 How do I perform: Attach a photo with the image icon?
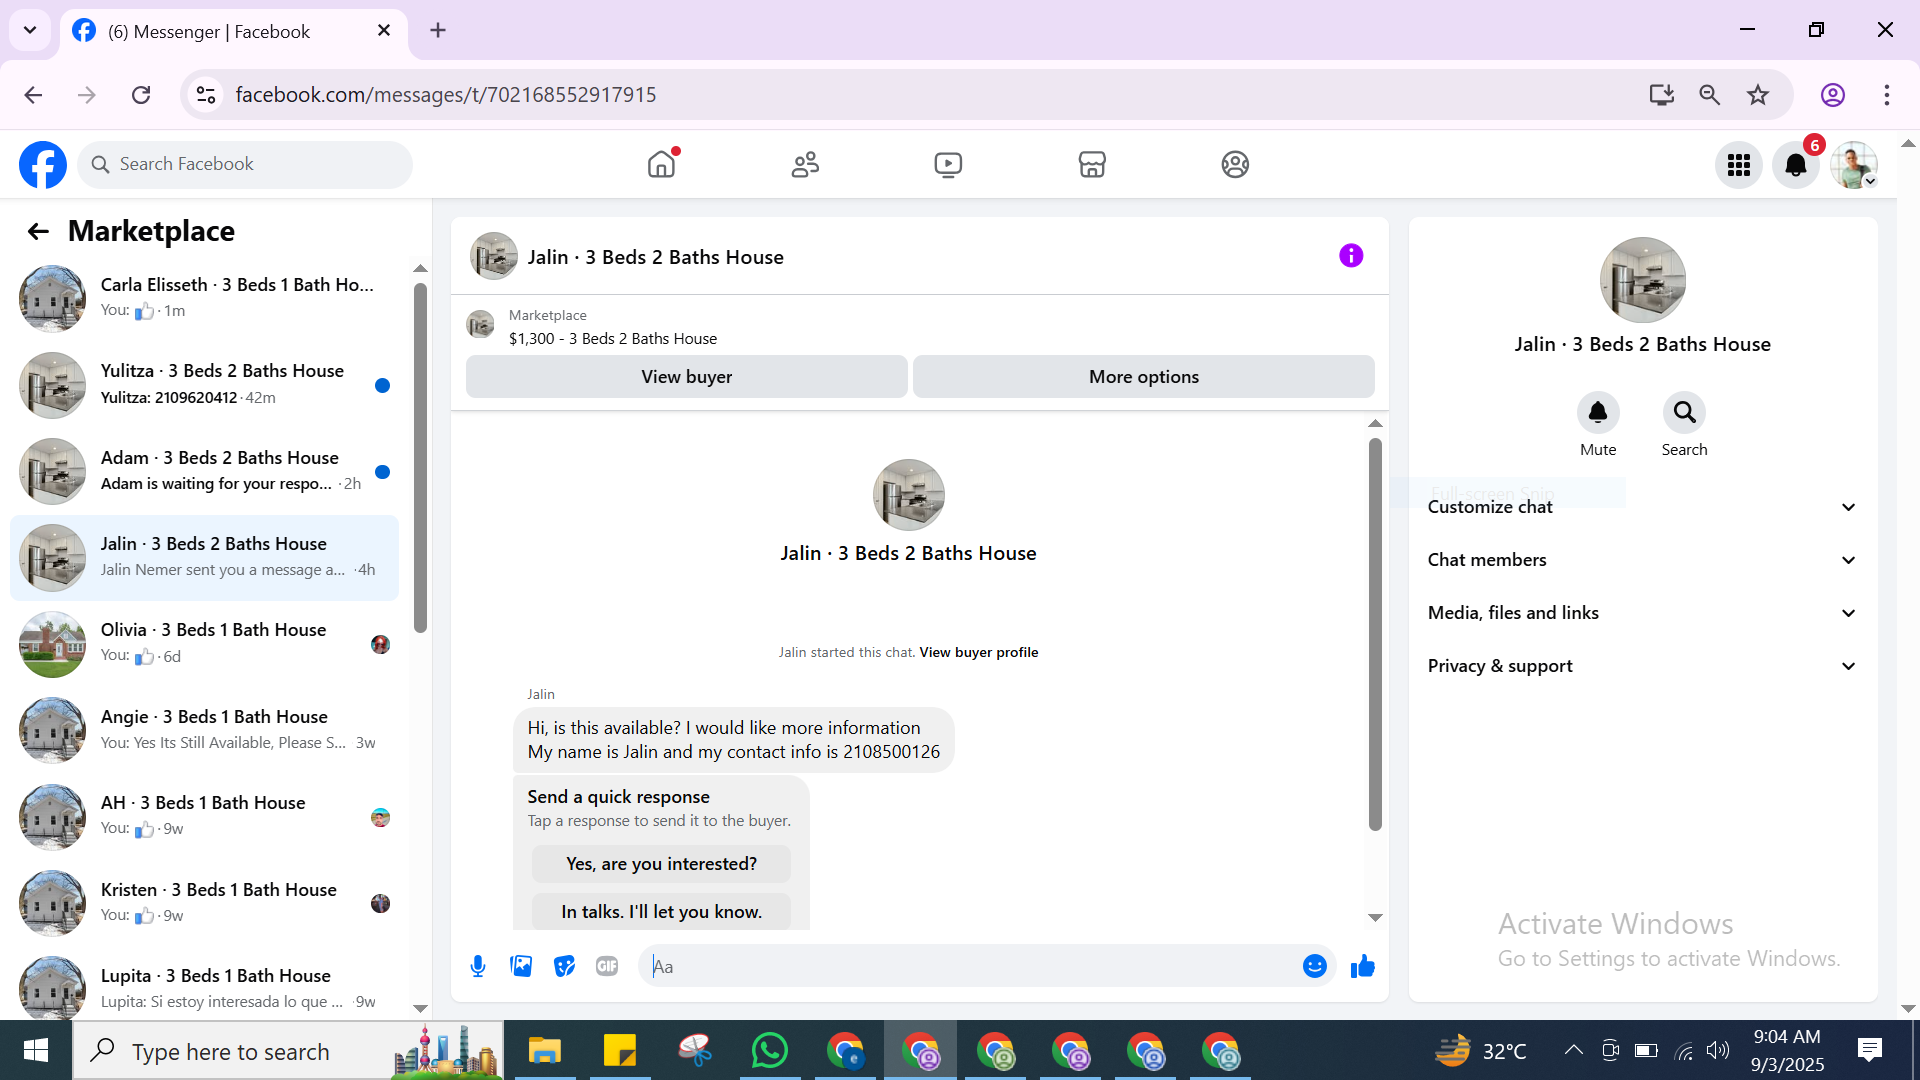click(521, 966)
